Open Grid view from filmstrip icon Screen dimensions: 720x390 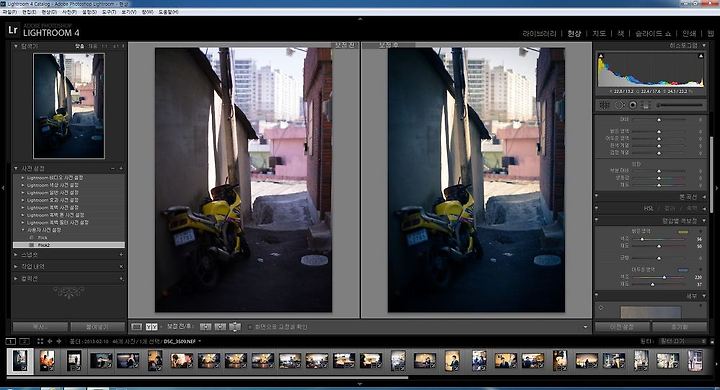[x=40, y=341]
